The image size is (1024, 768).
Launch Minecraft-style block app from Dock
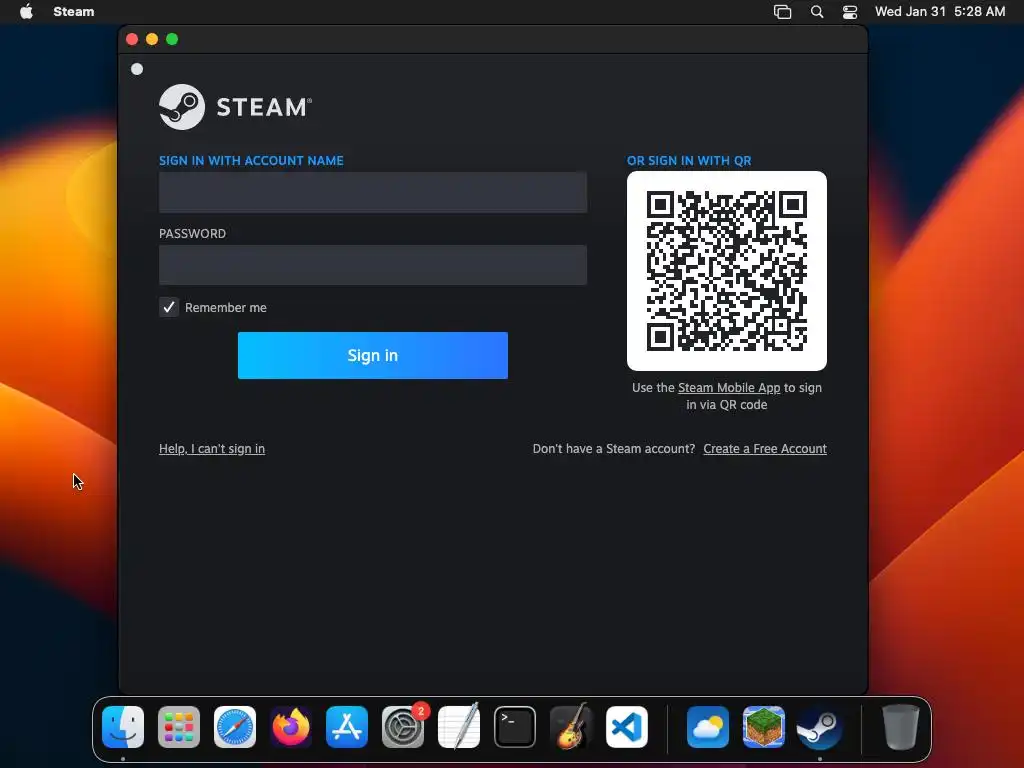coord(764,727)
